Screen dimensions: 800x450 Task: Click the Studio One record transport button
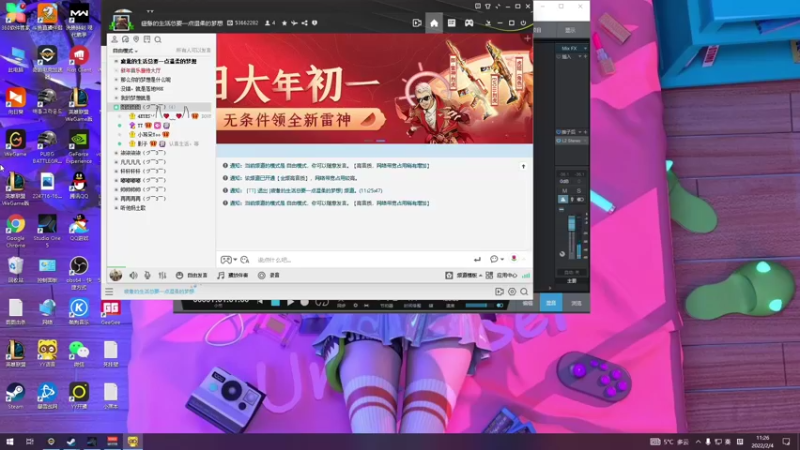[x=305, y=303]
